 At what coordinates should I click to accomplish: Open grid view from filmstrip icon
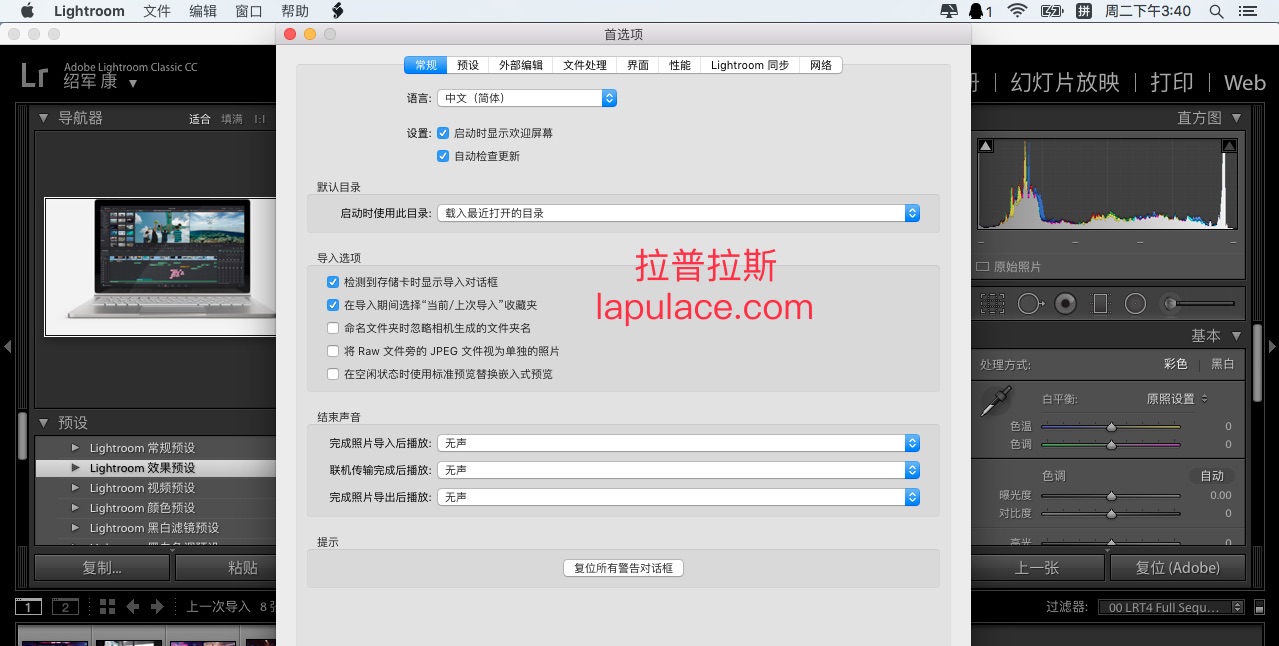point(107,606)
